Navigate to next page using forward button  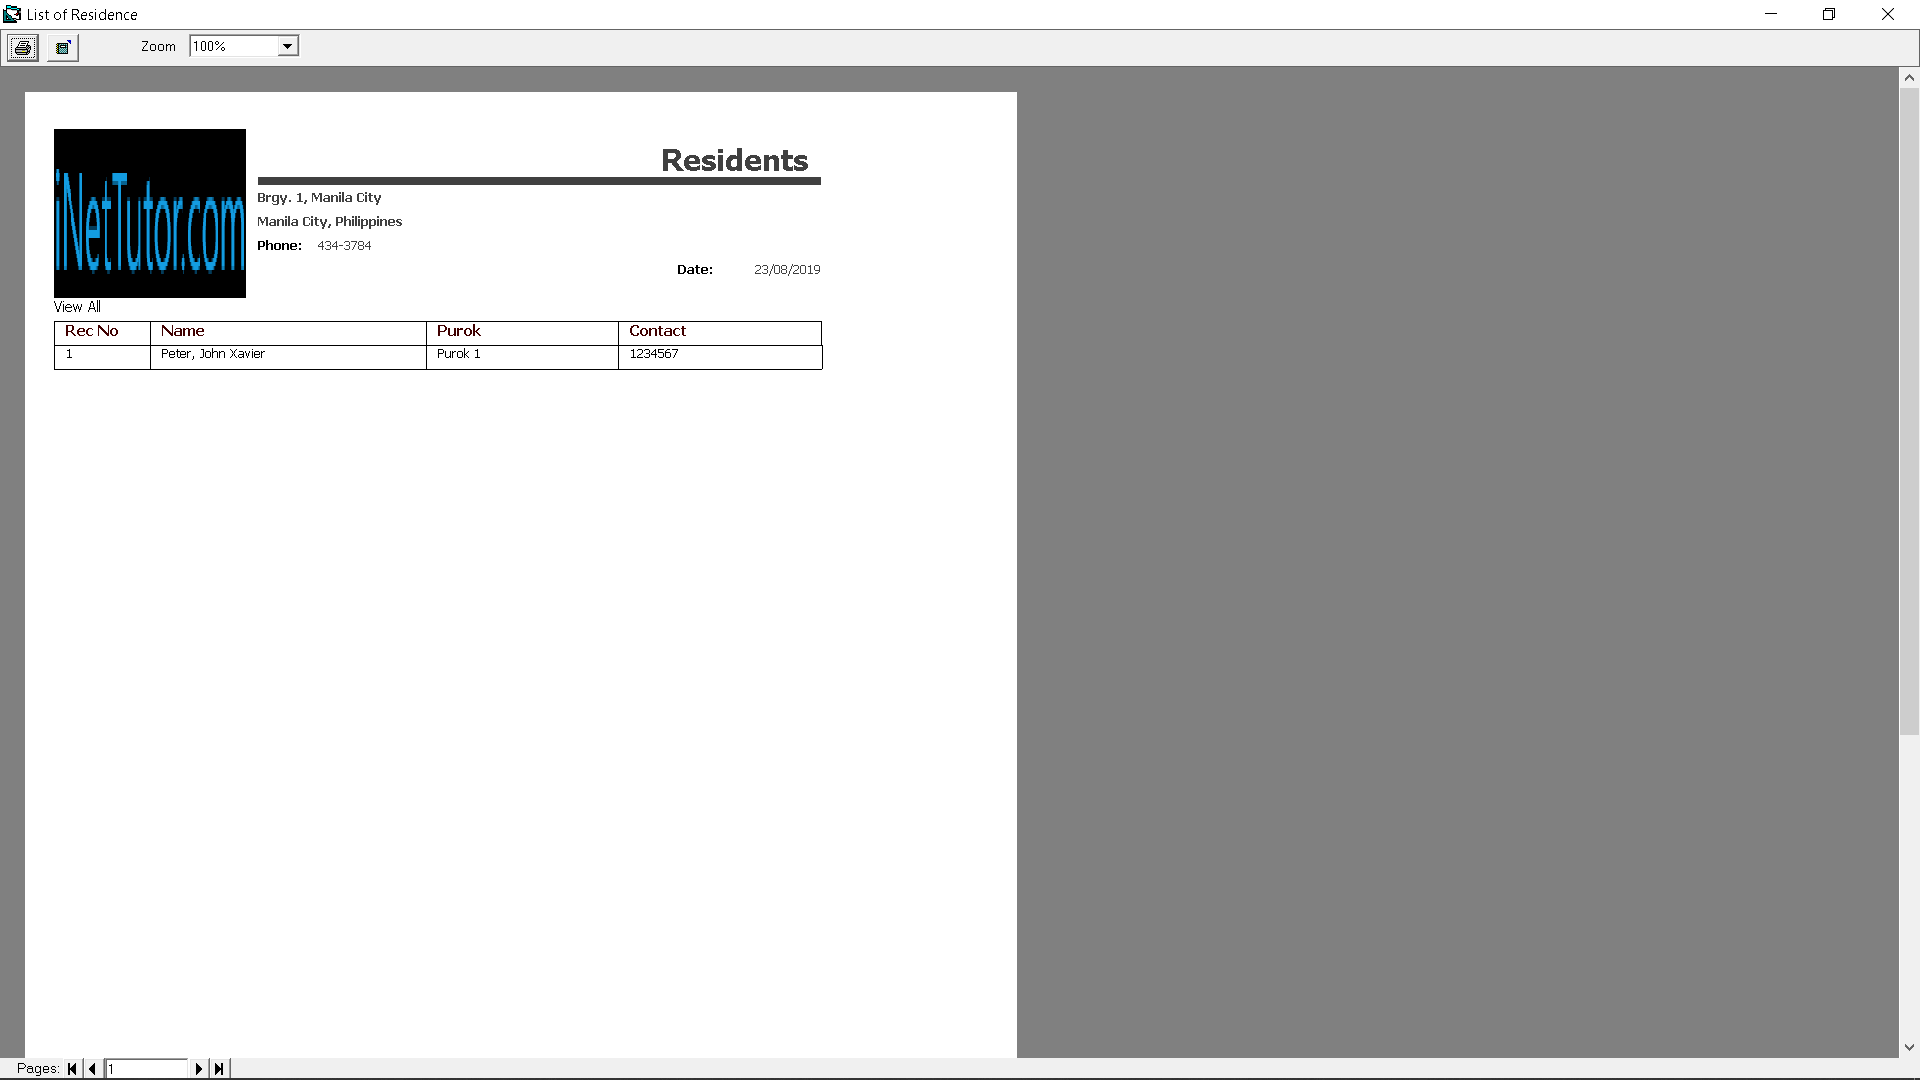pyautogui.click(x=198, y=1068)
